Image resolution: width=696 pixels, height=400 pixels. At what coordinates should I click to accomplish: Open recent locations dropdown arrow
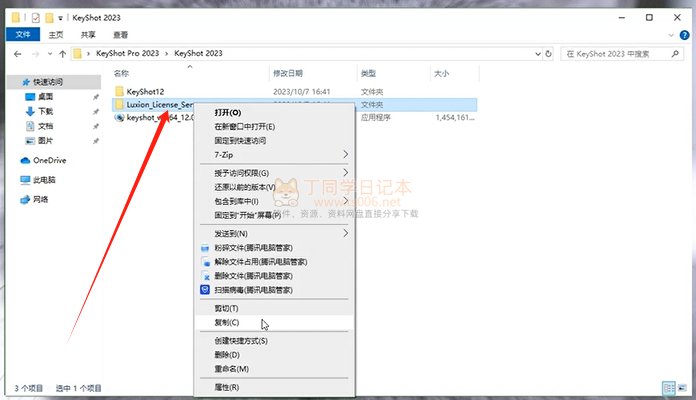click(50, 54)
